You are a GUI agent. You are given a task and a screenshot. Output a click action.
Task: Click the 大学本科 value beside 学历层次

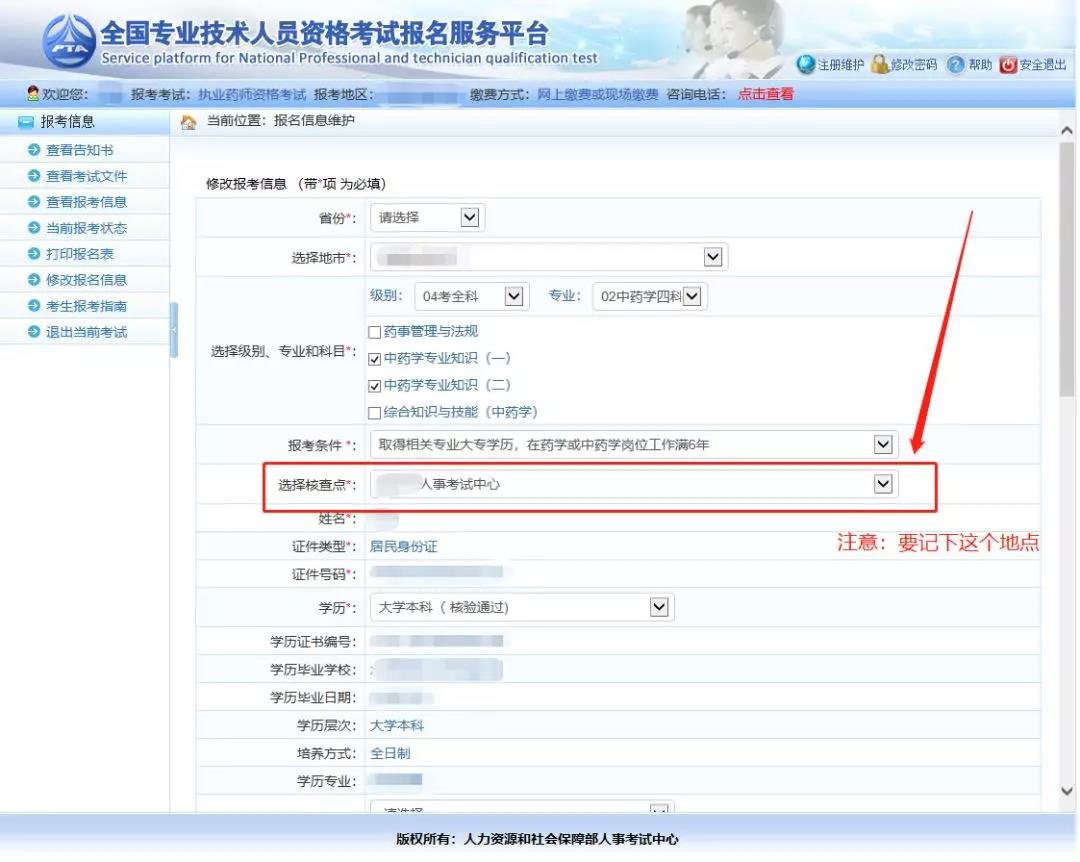pyautogui.click(x=397, y=726)
